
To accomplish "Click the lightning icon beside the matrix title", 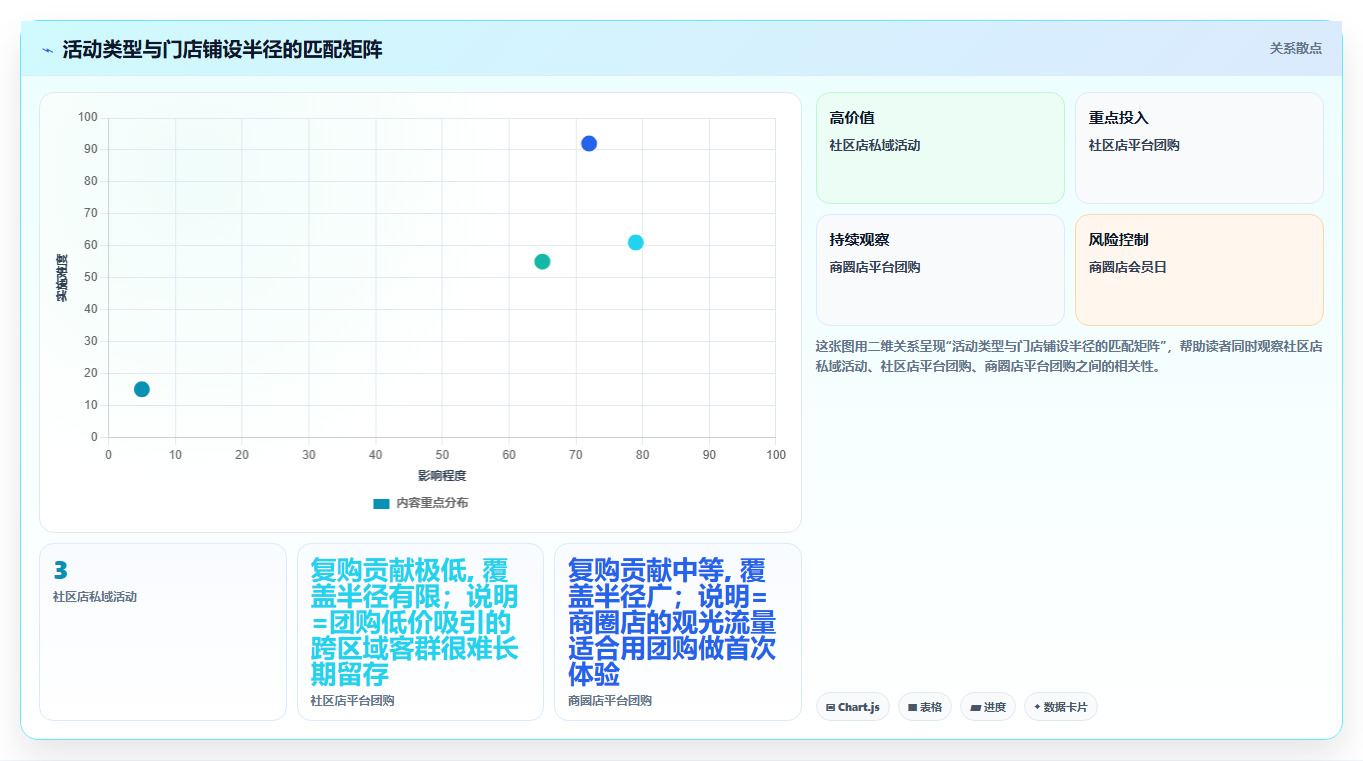I will pos(48,50).
